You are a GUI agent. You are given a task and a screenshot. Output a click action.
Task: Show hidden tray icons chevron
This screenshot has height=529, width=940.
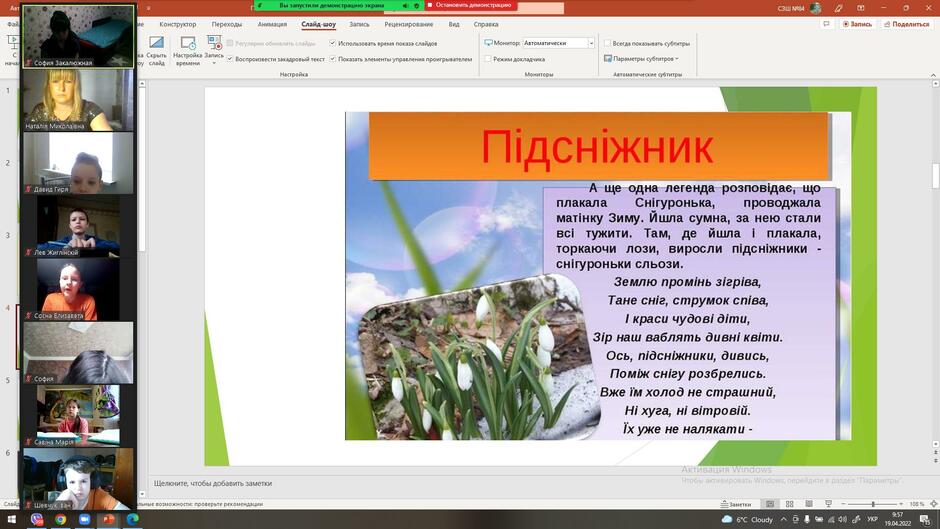click(784, 519)
